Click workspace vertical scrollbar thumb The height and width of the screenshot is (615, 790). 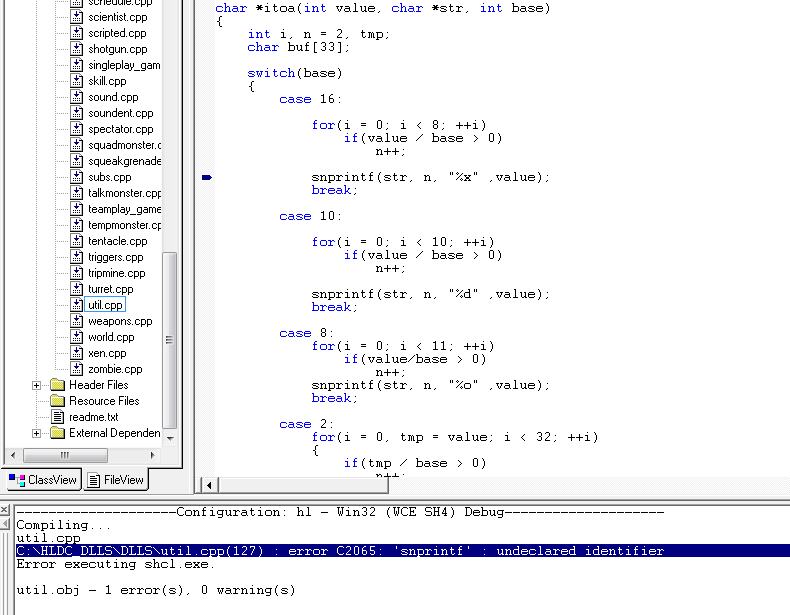170,340
